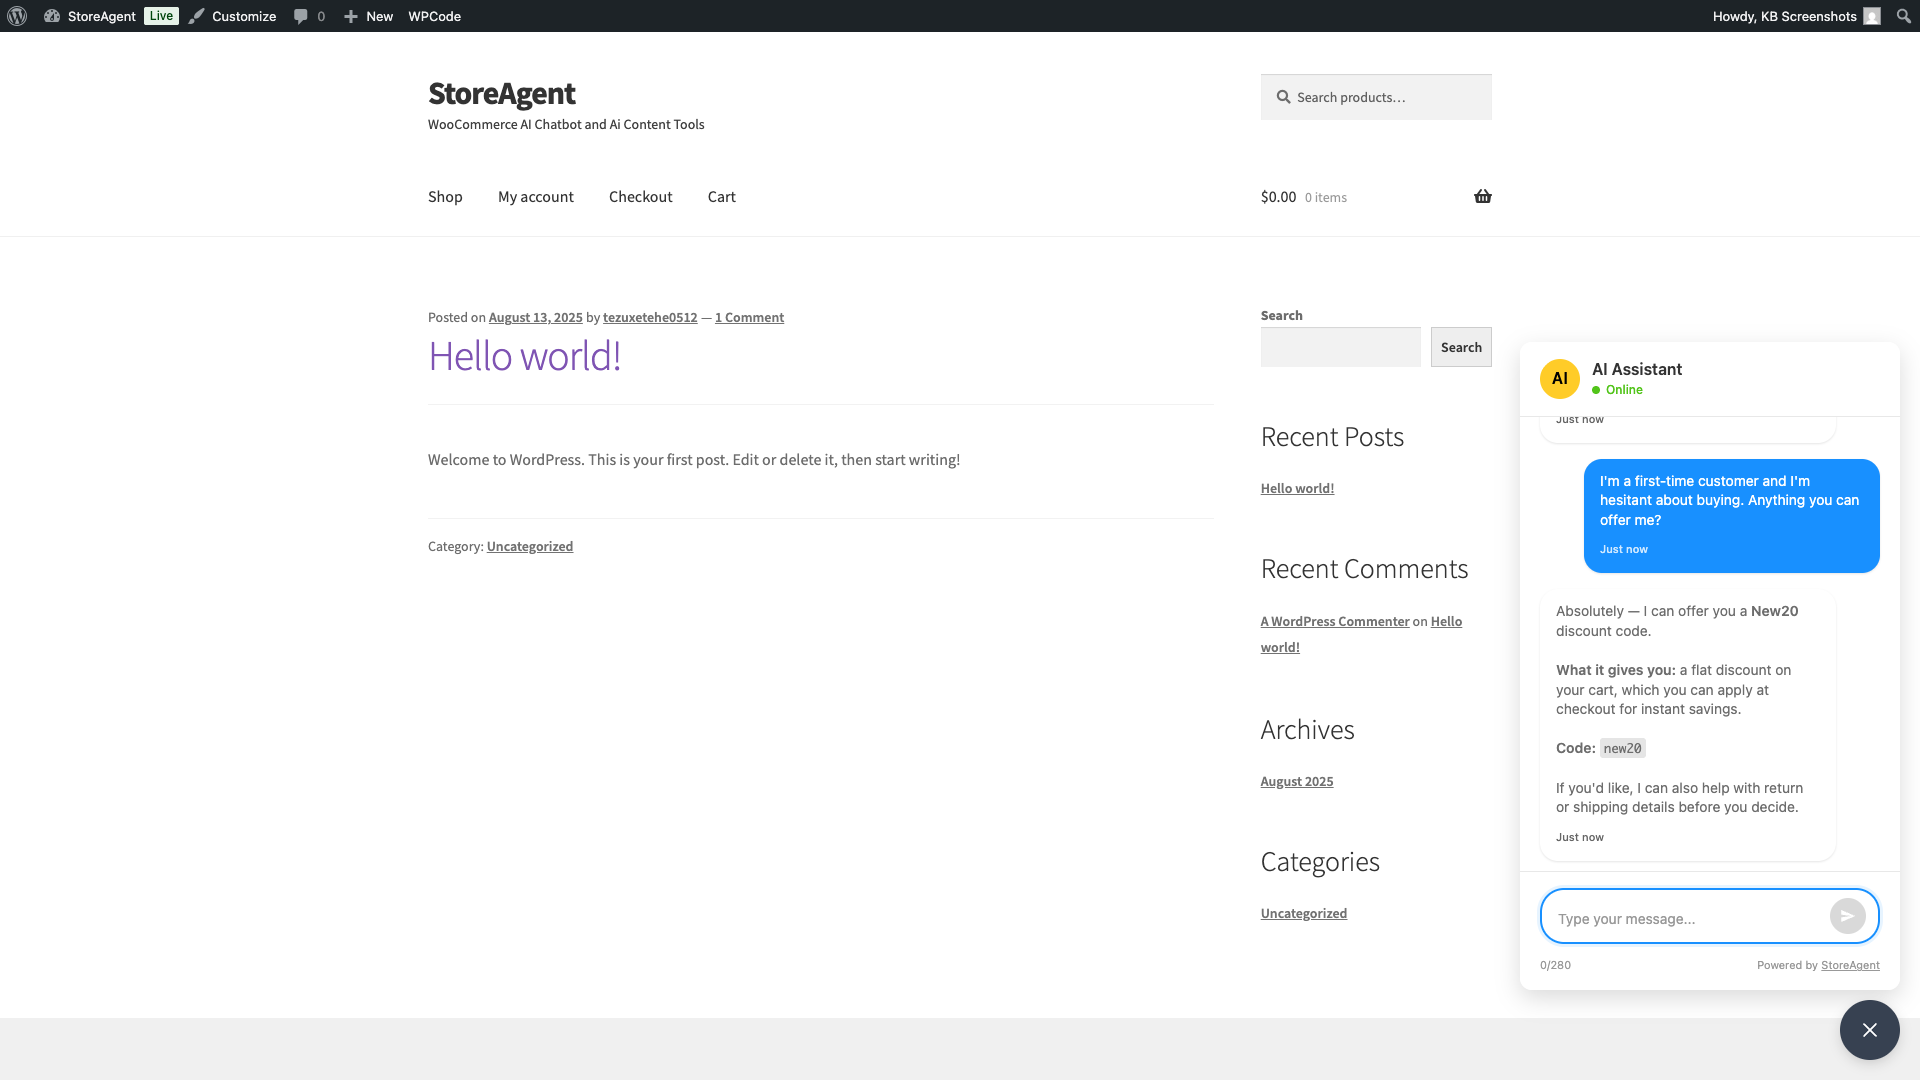Open the Cart page
The image size is (1920, 1080).
point(722,197)
